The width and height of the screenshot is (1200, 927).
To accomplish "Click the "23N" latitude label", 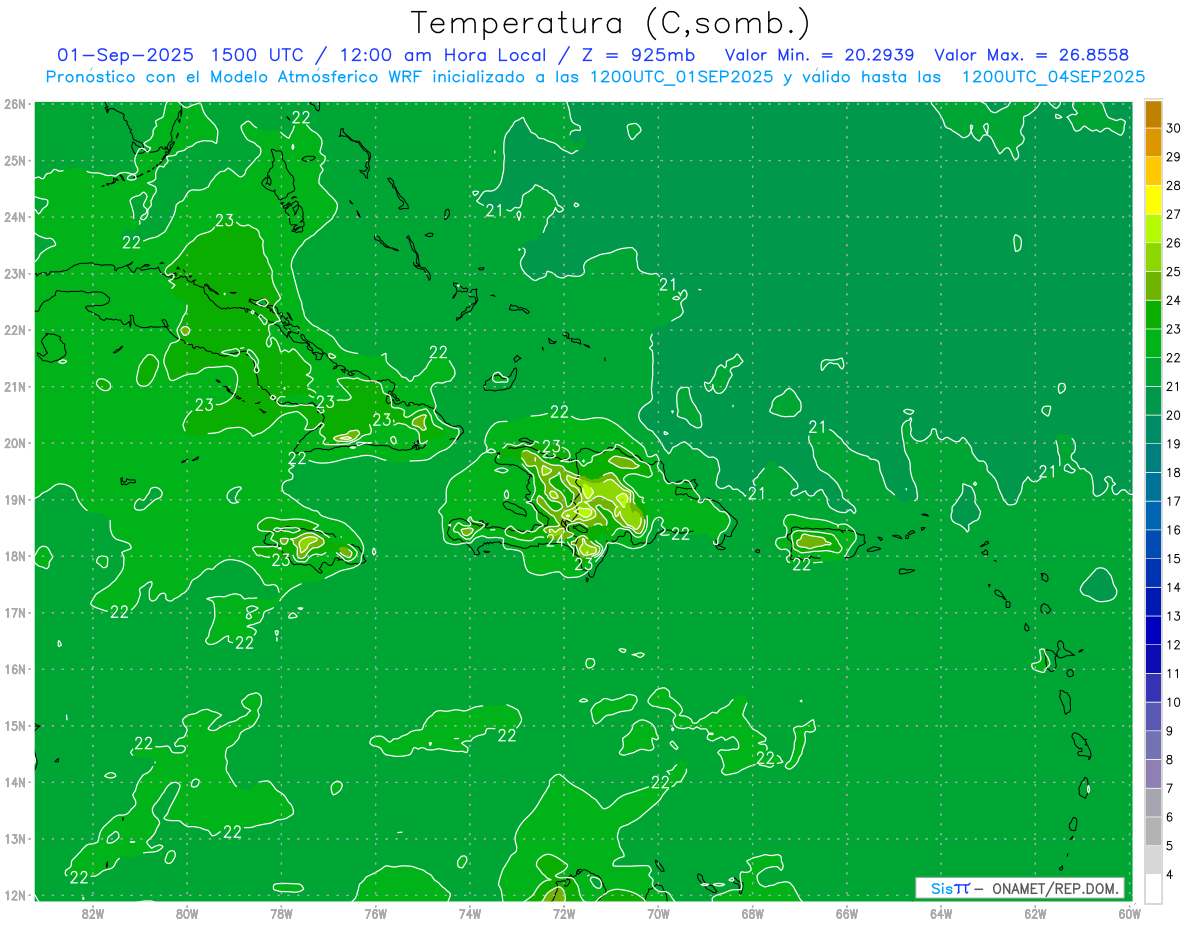I will click(x=15, y=274).
